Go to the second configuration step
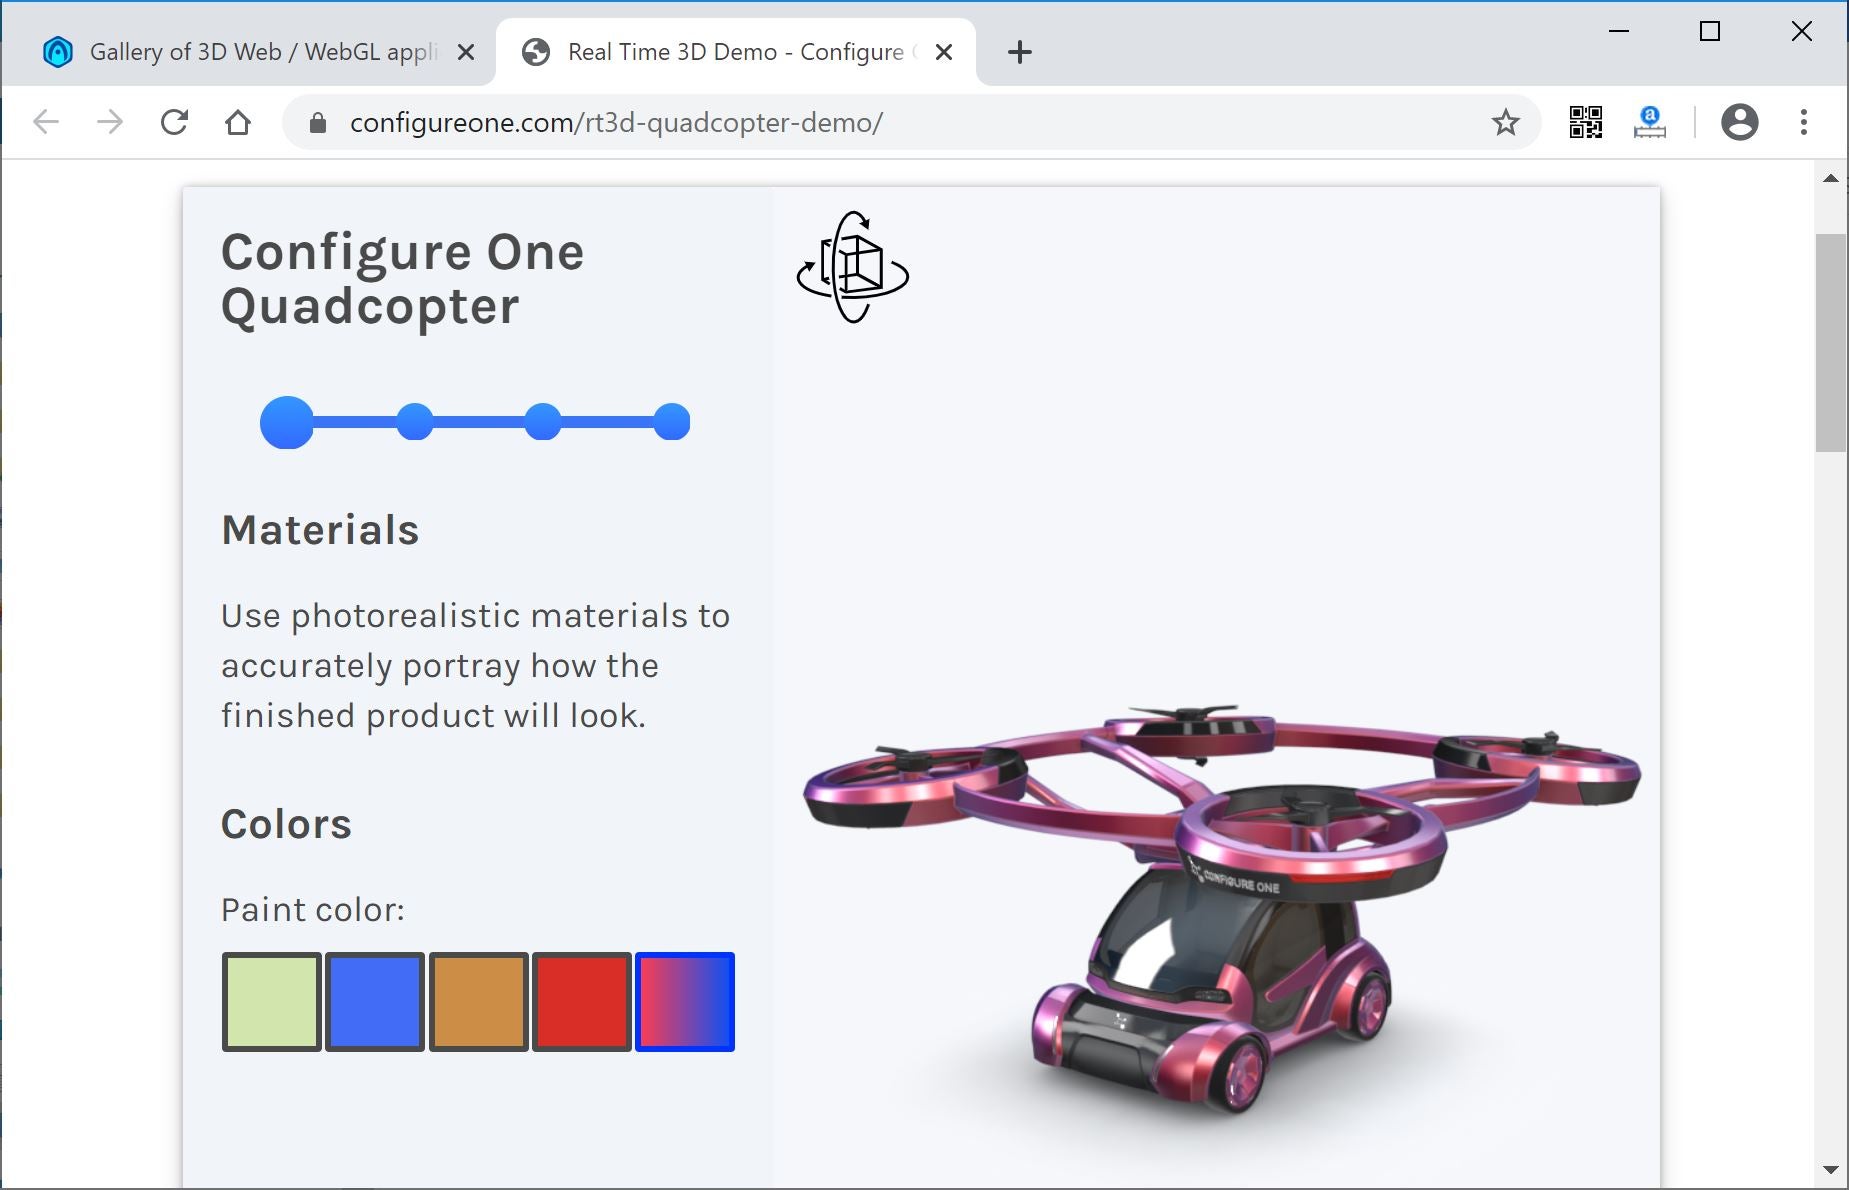The image size is (1849, 1190). pos(415,422)
